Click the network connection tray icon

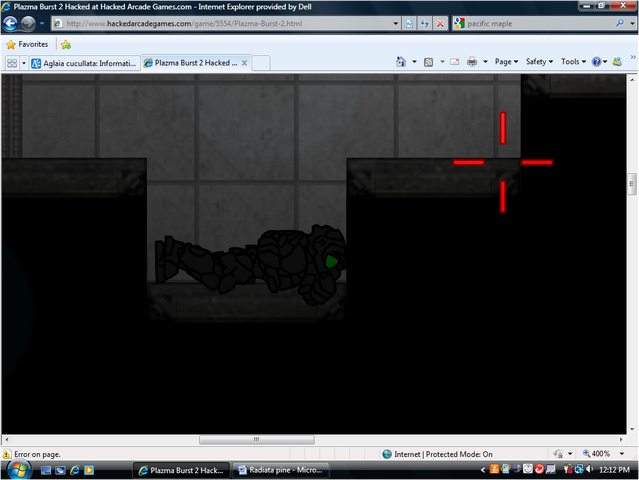click(579, 469)
